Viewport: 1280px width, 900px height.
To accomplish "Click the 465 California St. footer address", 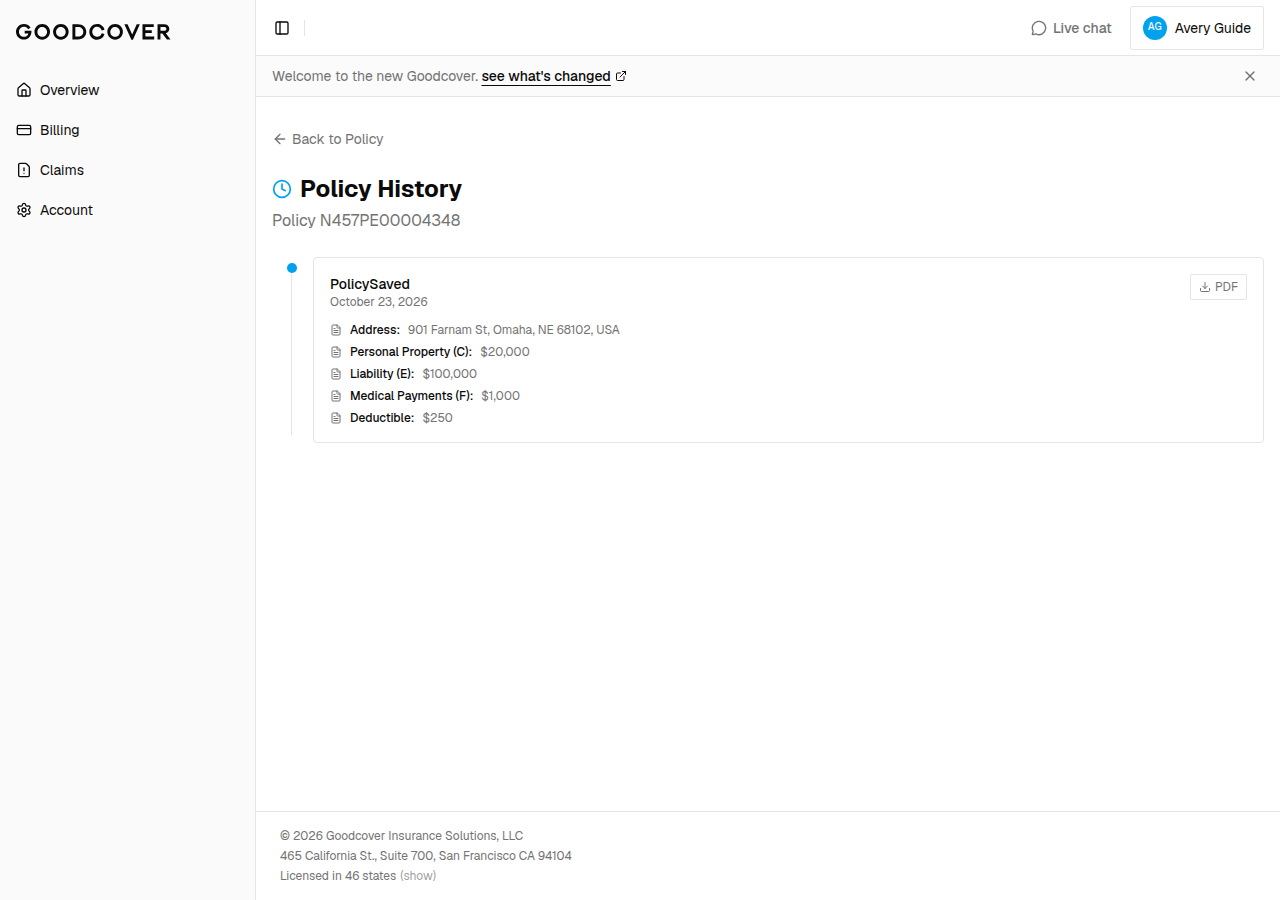I will [x=426, y=856].
